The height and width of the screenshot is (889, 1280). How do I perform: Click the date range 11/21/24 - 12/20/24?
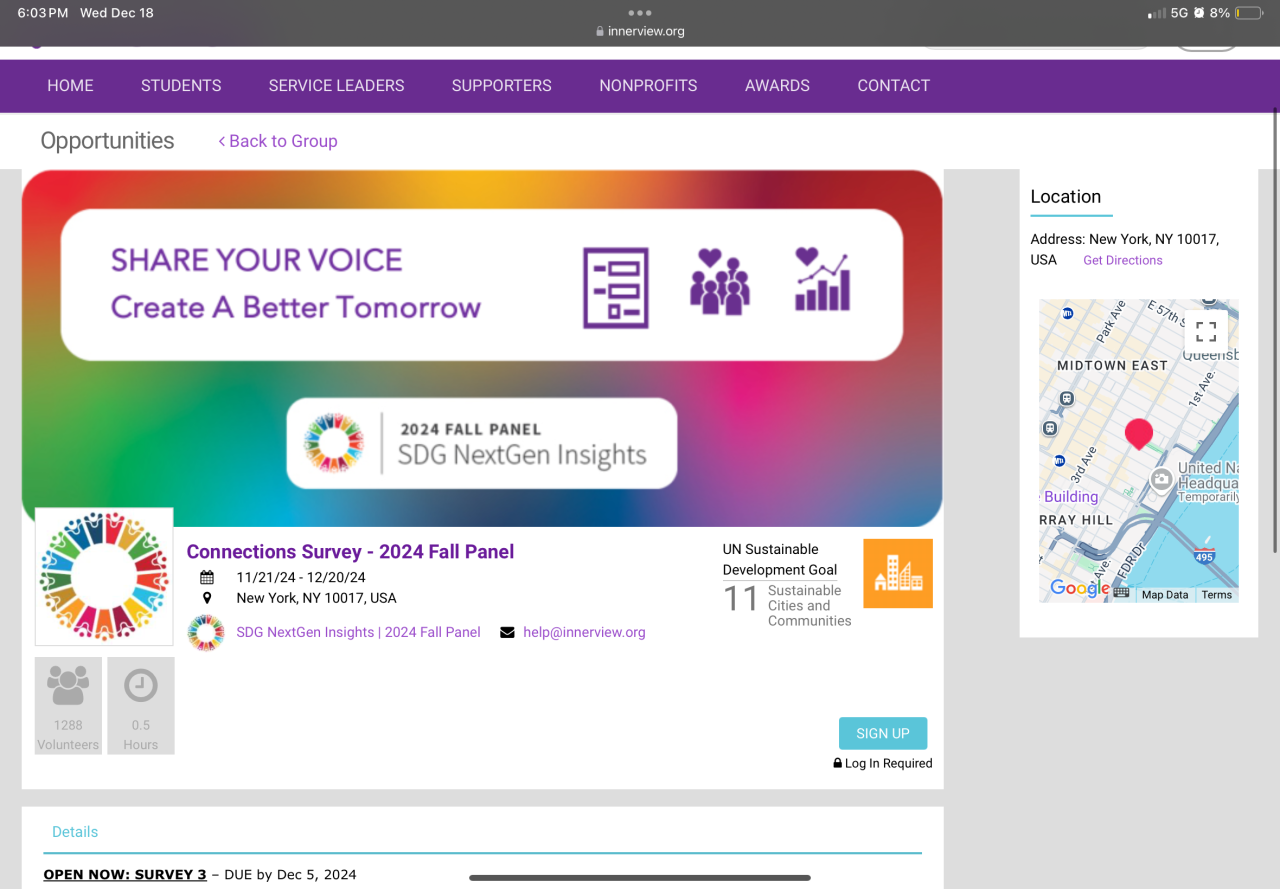coord(301,577)
